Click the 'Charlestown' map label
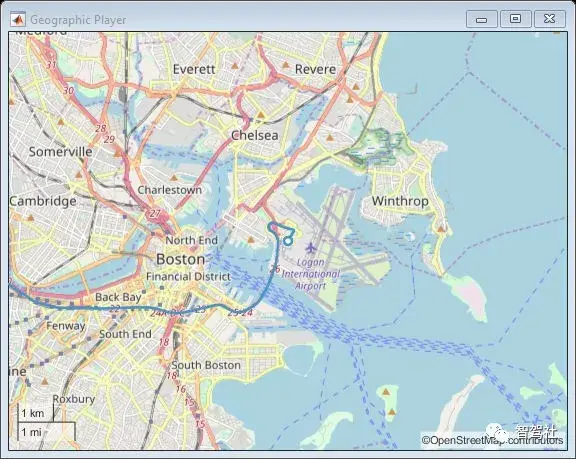Screen dimensions: 576x459 [x=169, y=190]
